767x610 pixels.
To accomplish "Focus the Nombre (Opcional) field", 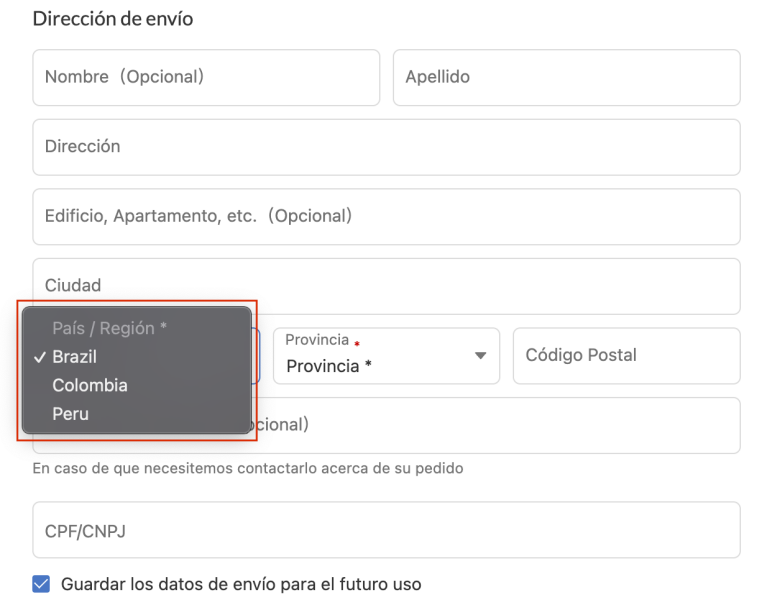I will pyautogui.click(x=206, y=77).
